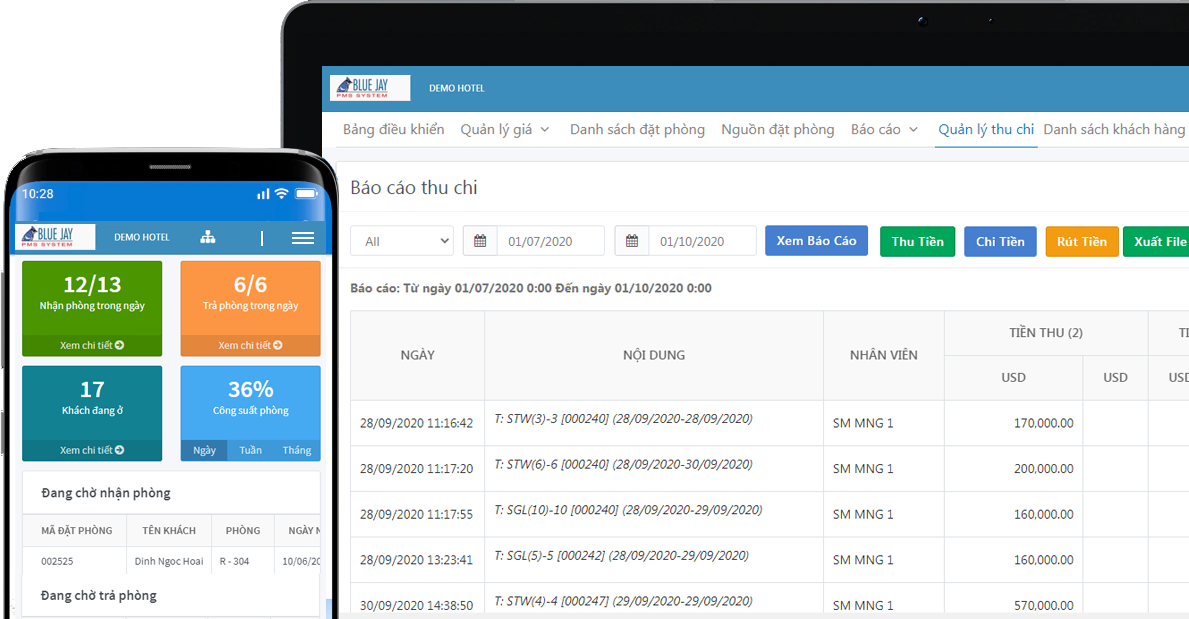Click the calendar icon beside 01/10/2020
The height and width of the screenshot is (619, 1189).
tap(632, 241)
